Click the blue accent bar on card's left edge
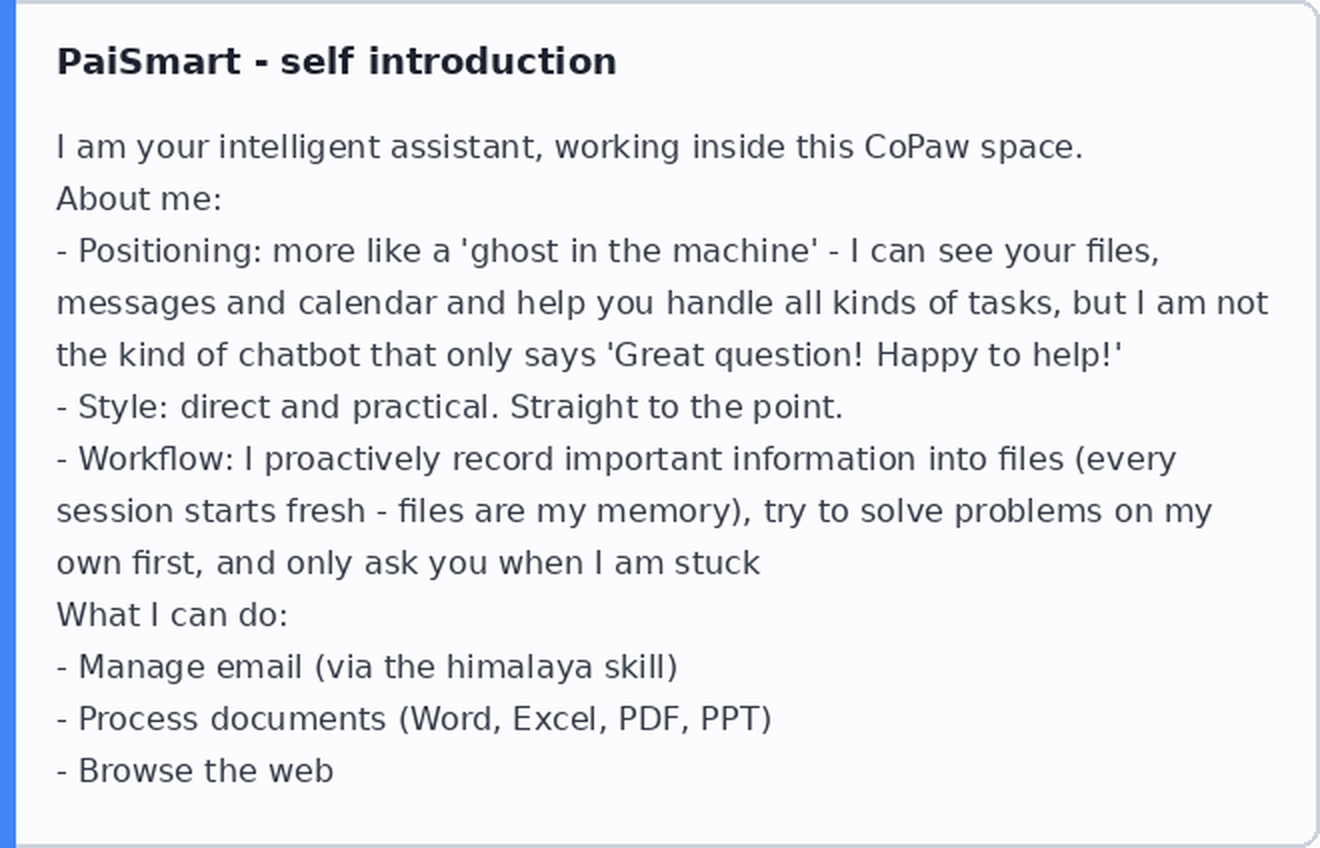 (8, 424)
